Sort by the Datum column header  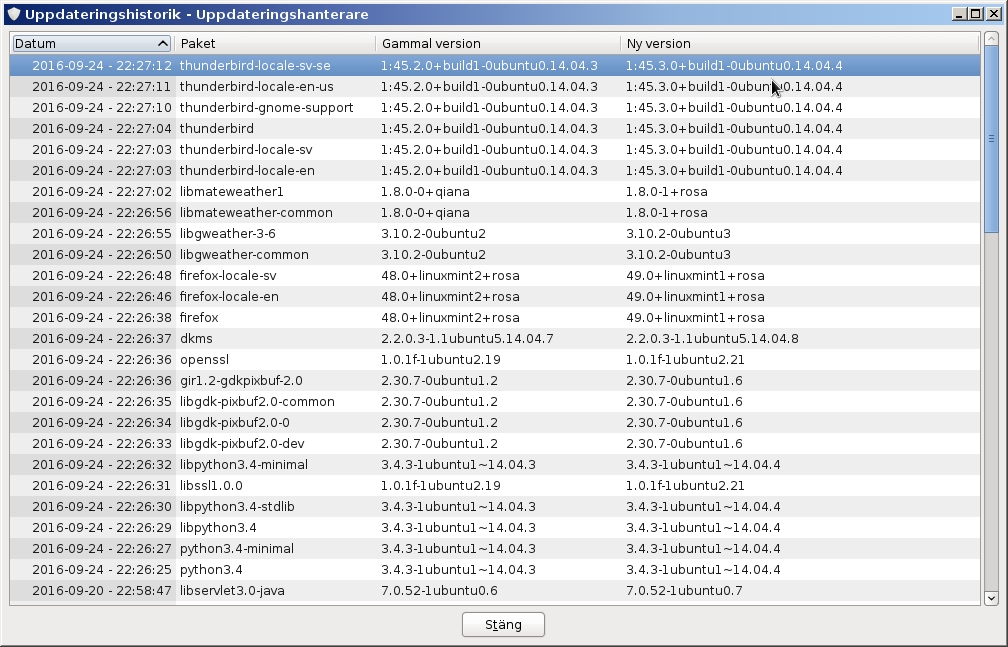[x=91, y=43]
